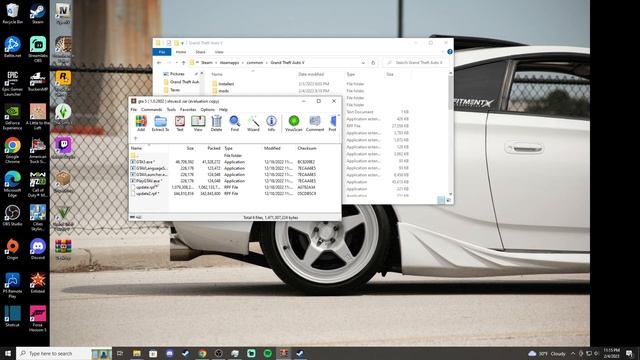Click the Test icon in WinRAR toolbar

coord(180,123)
